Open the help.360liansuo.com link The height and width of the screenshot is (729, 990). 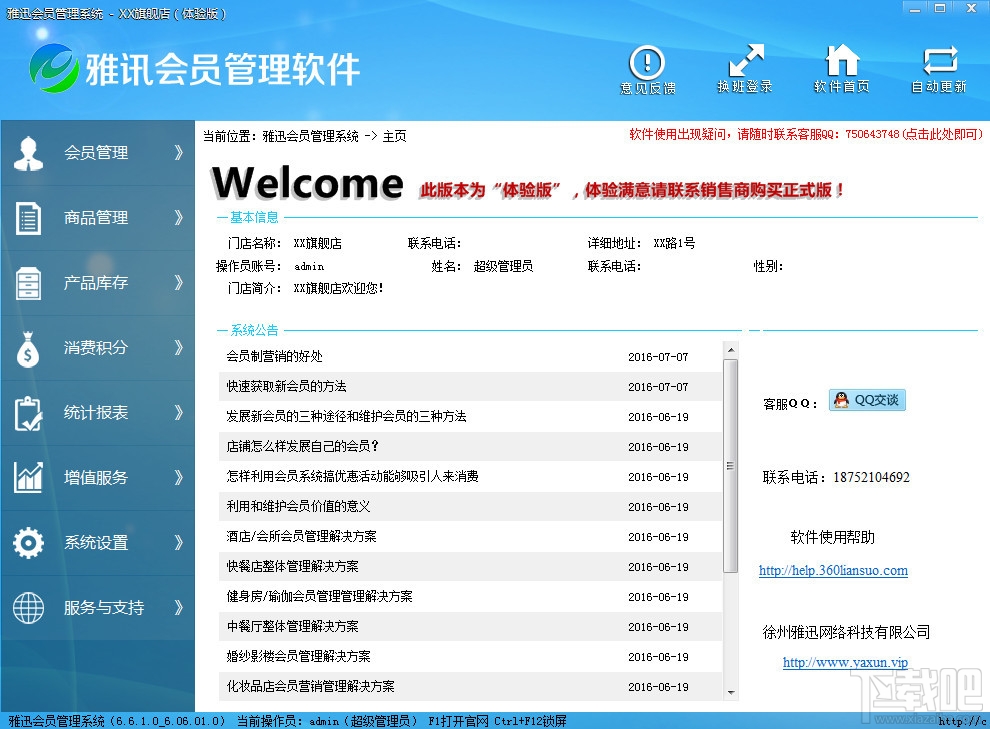[x=833, y=571]
